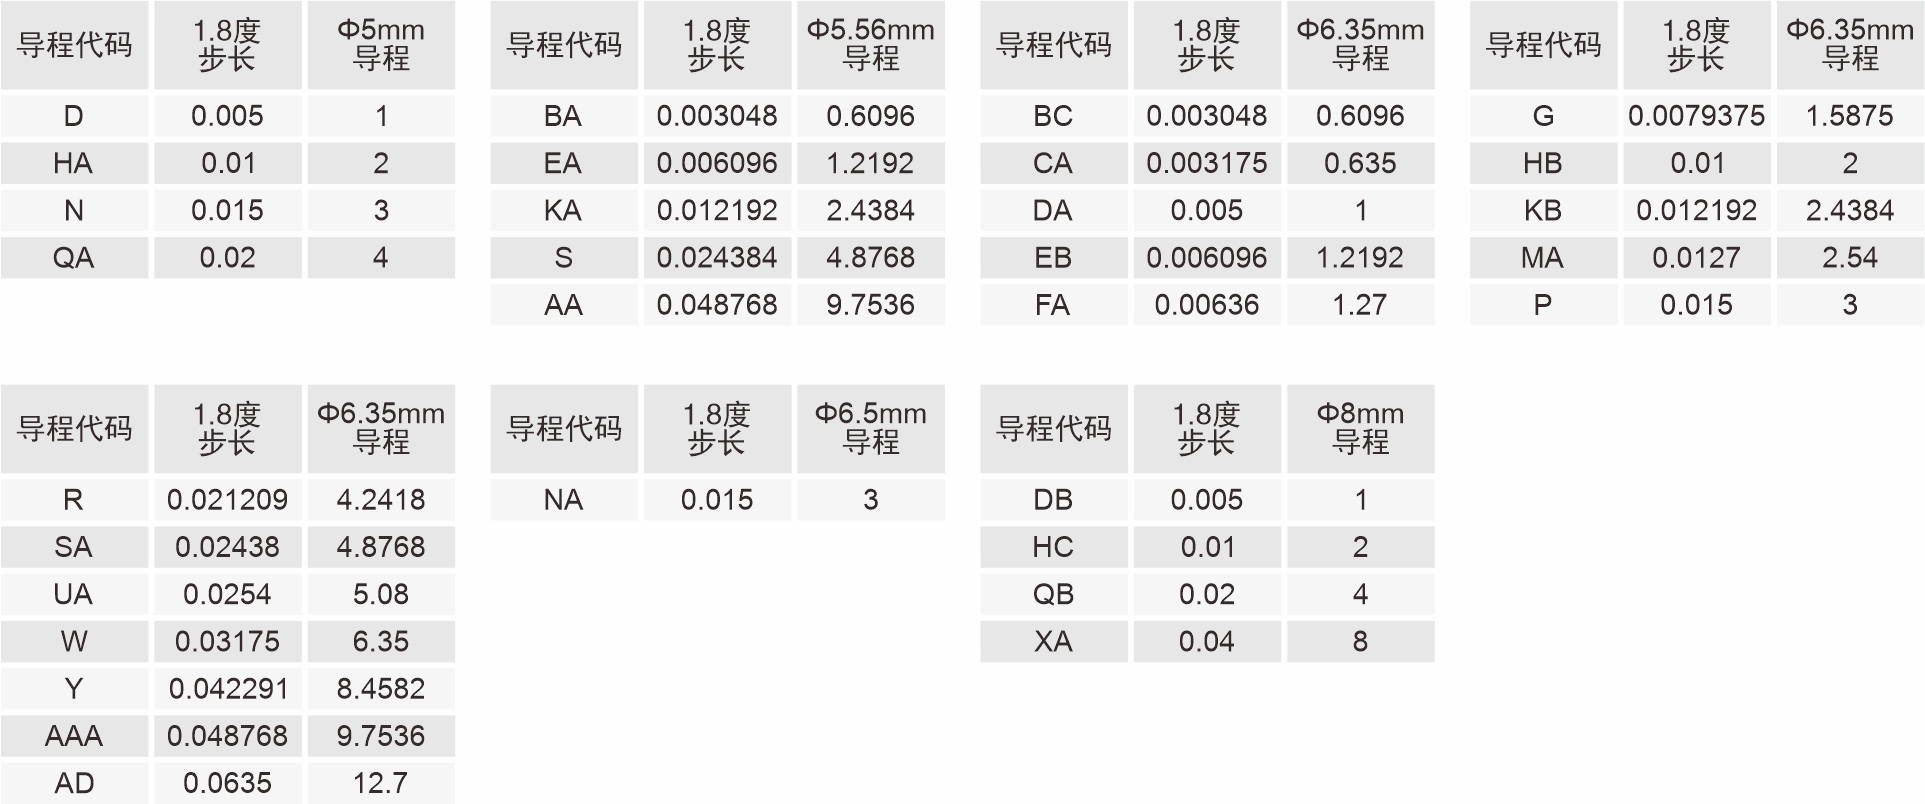Click the step length value 0.042291

228,689
